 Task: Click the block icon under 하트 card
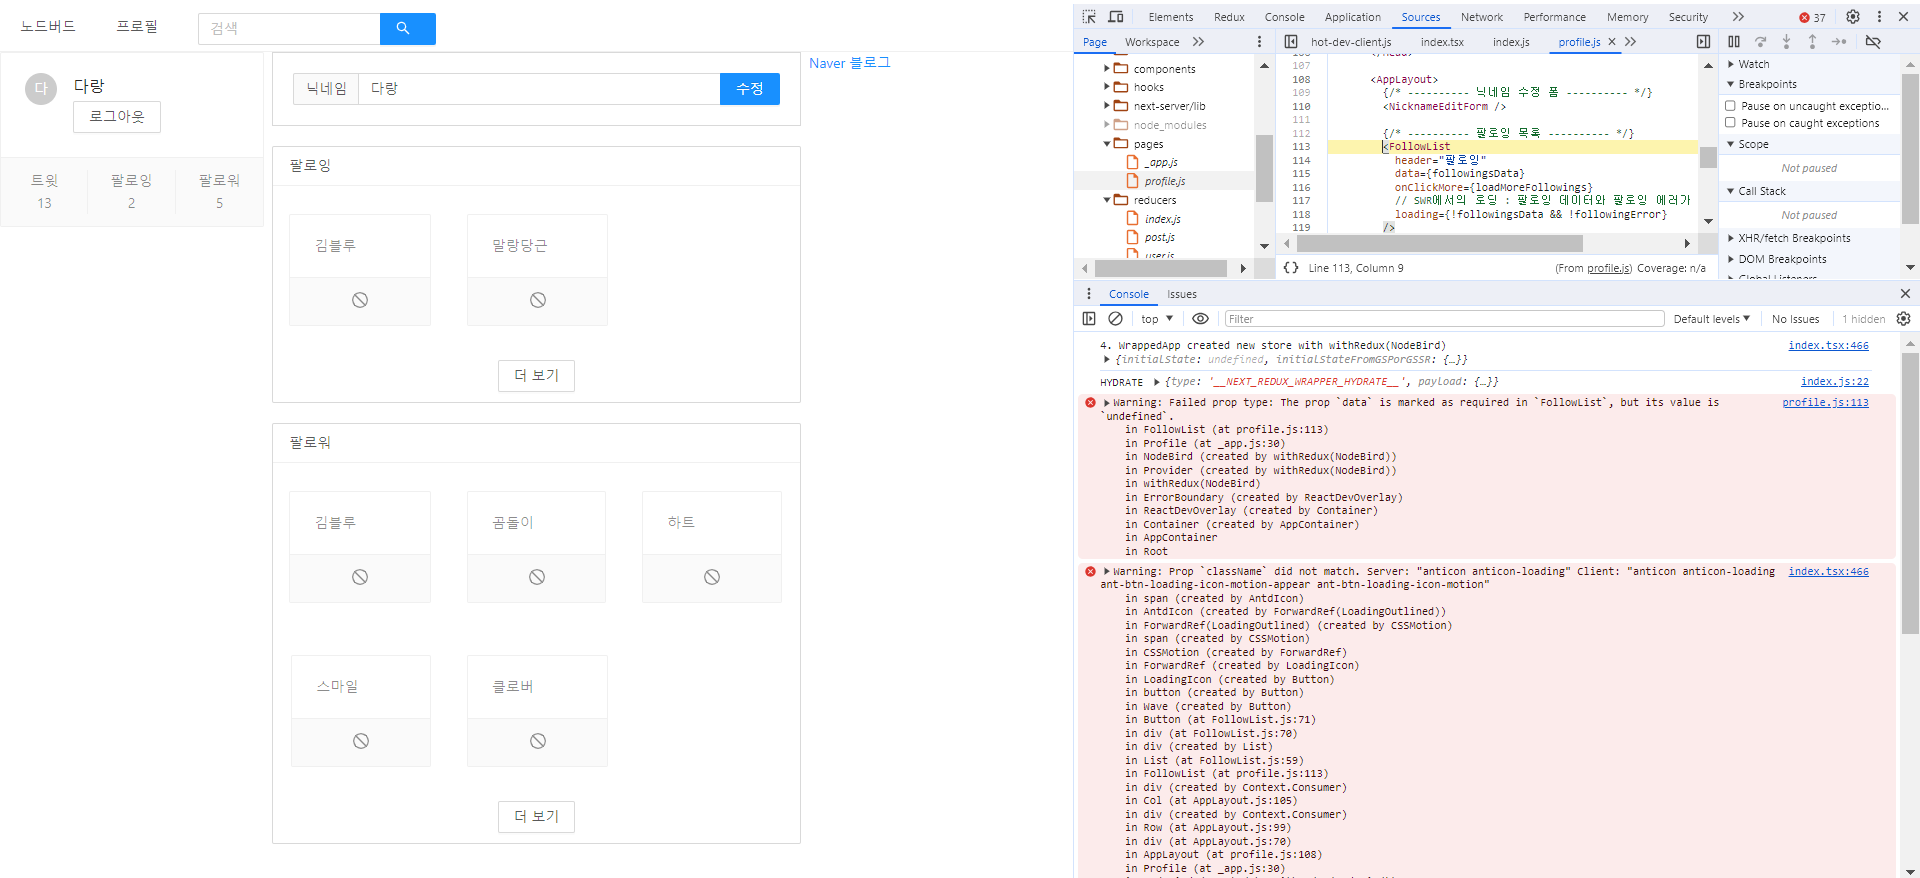click(712, 577)
